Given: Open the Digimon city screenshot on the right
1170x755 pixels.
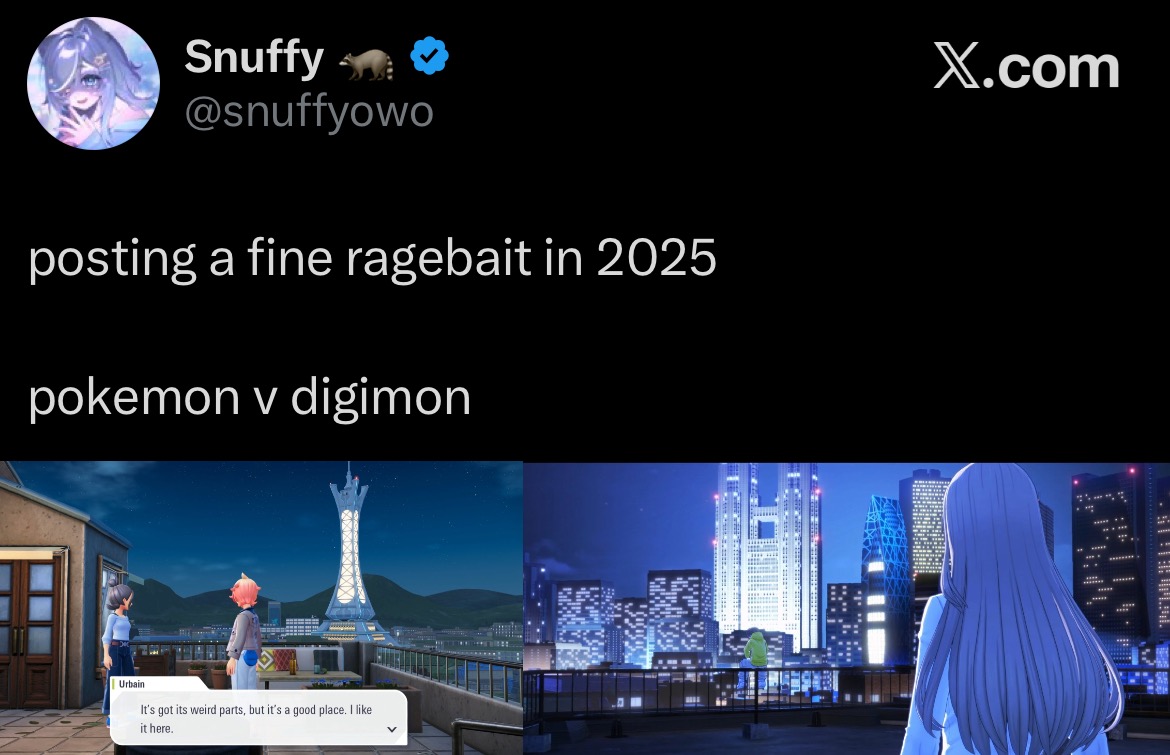Looking at the screenshot, I should (x=847, y=608).
